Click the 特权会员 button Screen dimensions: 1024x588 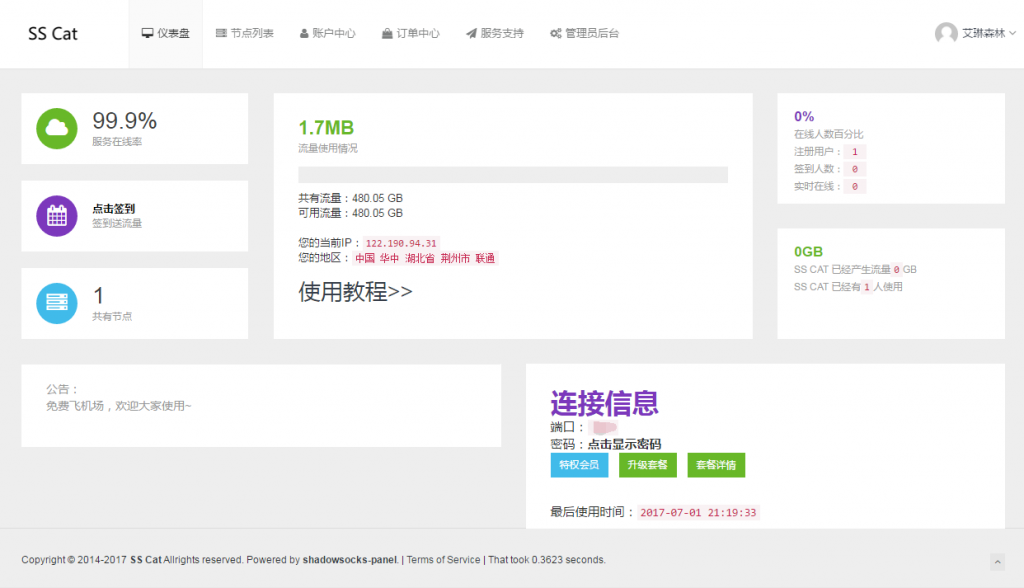tap(579, 465)
